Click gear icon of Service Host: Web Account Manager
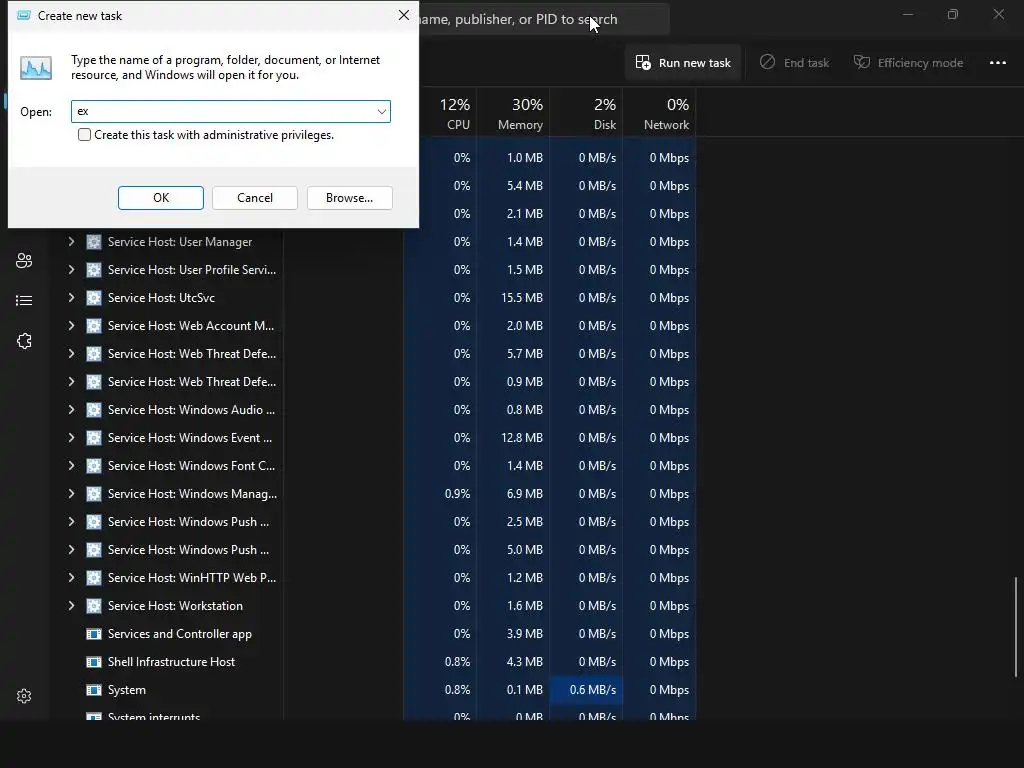 94,326
